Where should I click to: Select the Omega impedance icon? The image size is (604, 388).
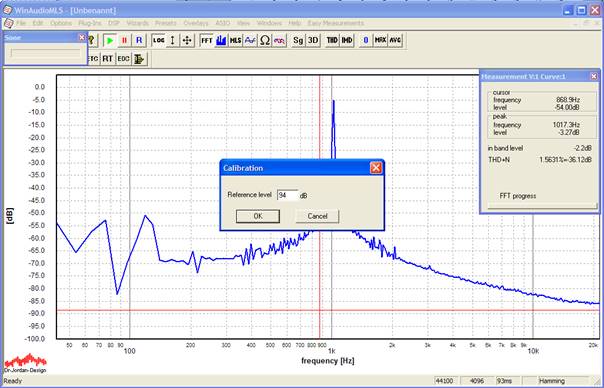pos(265,40)
